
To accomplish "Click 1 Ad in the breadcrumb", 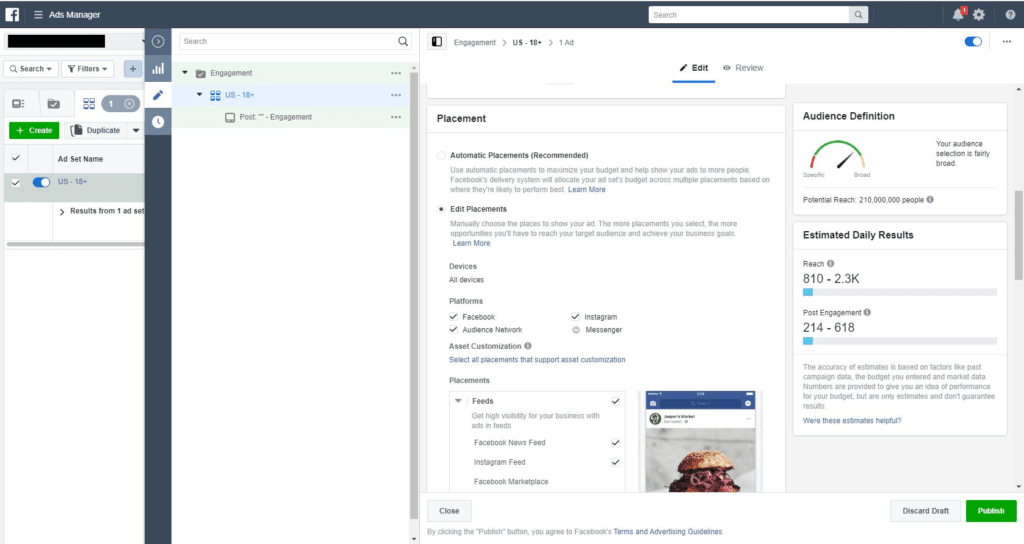I will pos(566,42).
